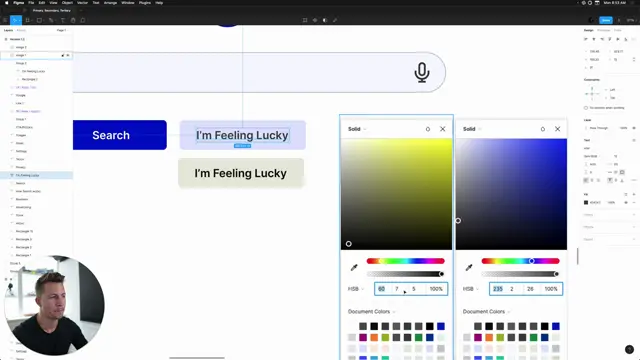Set text align top in Text section
Screen dimensions: 640x360
pyautogui.click(x=610, y=180)
